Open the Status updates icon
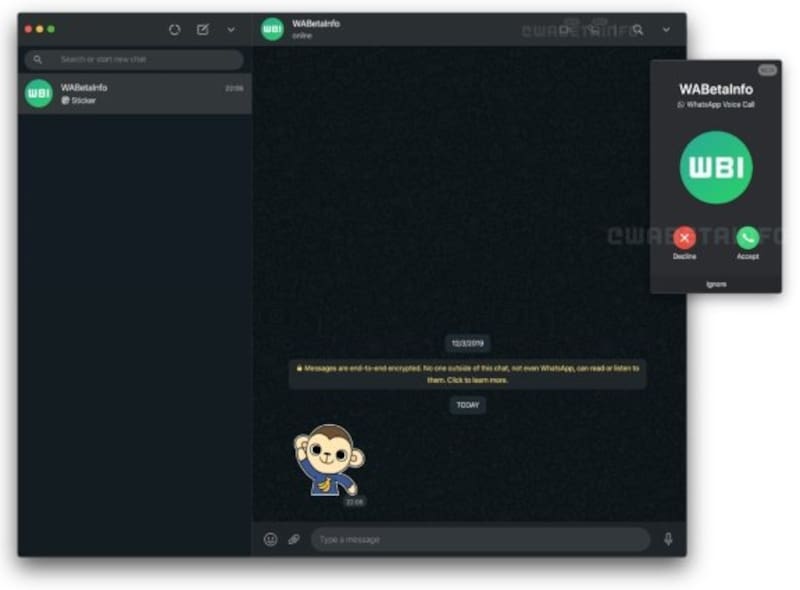Viewport: 800px width, 590px height. click(x=175, y=30)
